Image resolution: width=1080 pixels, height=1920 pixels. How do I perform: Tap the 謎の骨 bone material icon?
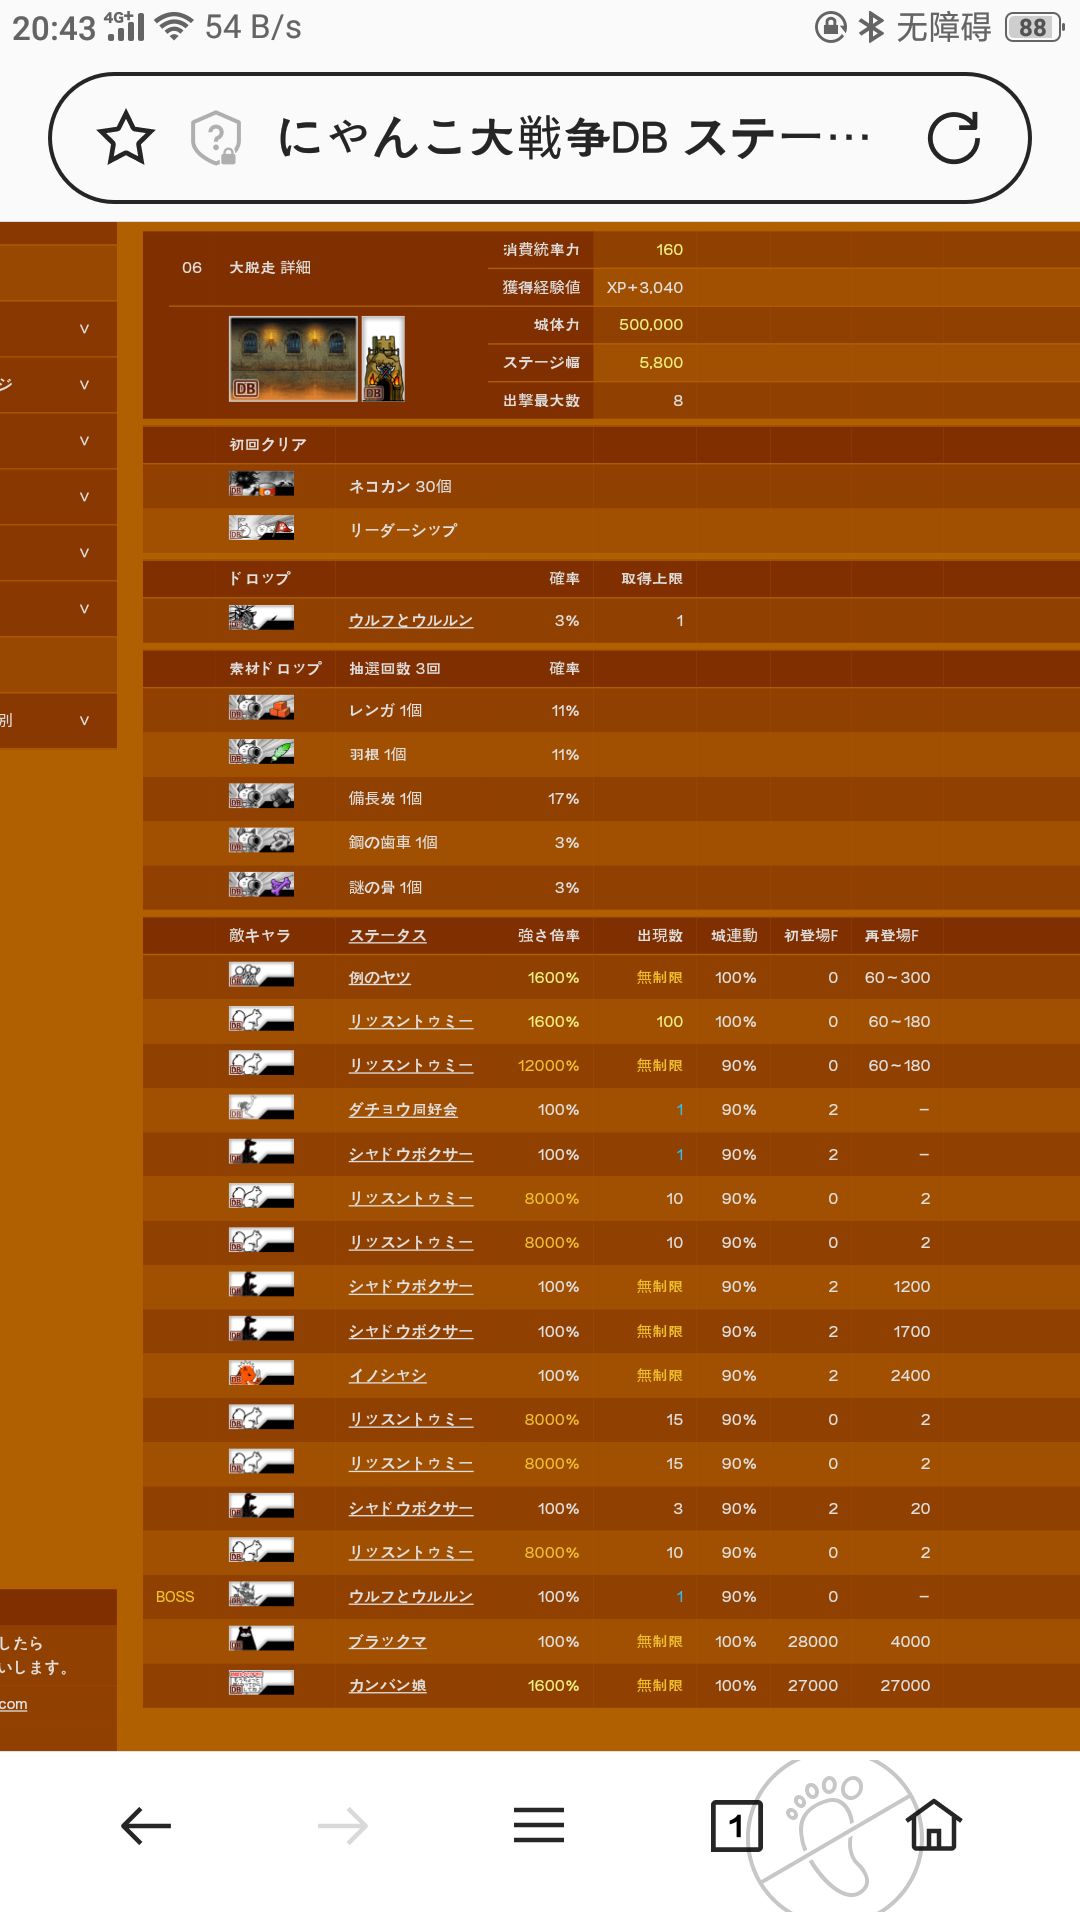261,886
